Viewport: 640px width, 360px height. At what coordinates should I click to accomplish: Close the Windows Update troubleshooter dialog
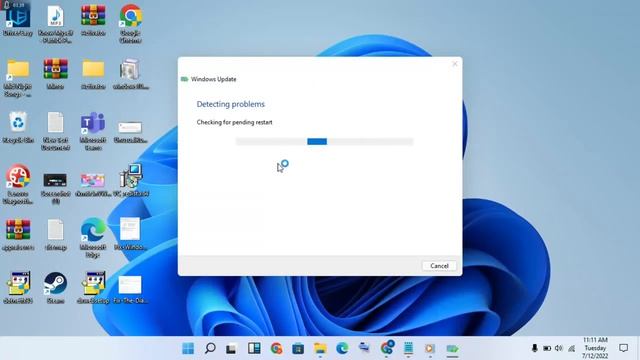point(454,64)
